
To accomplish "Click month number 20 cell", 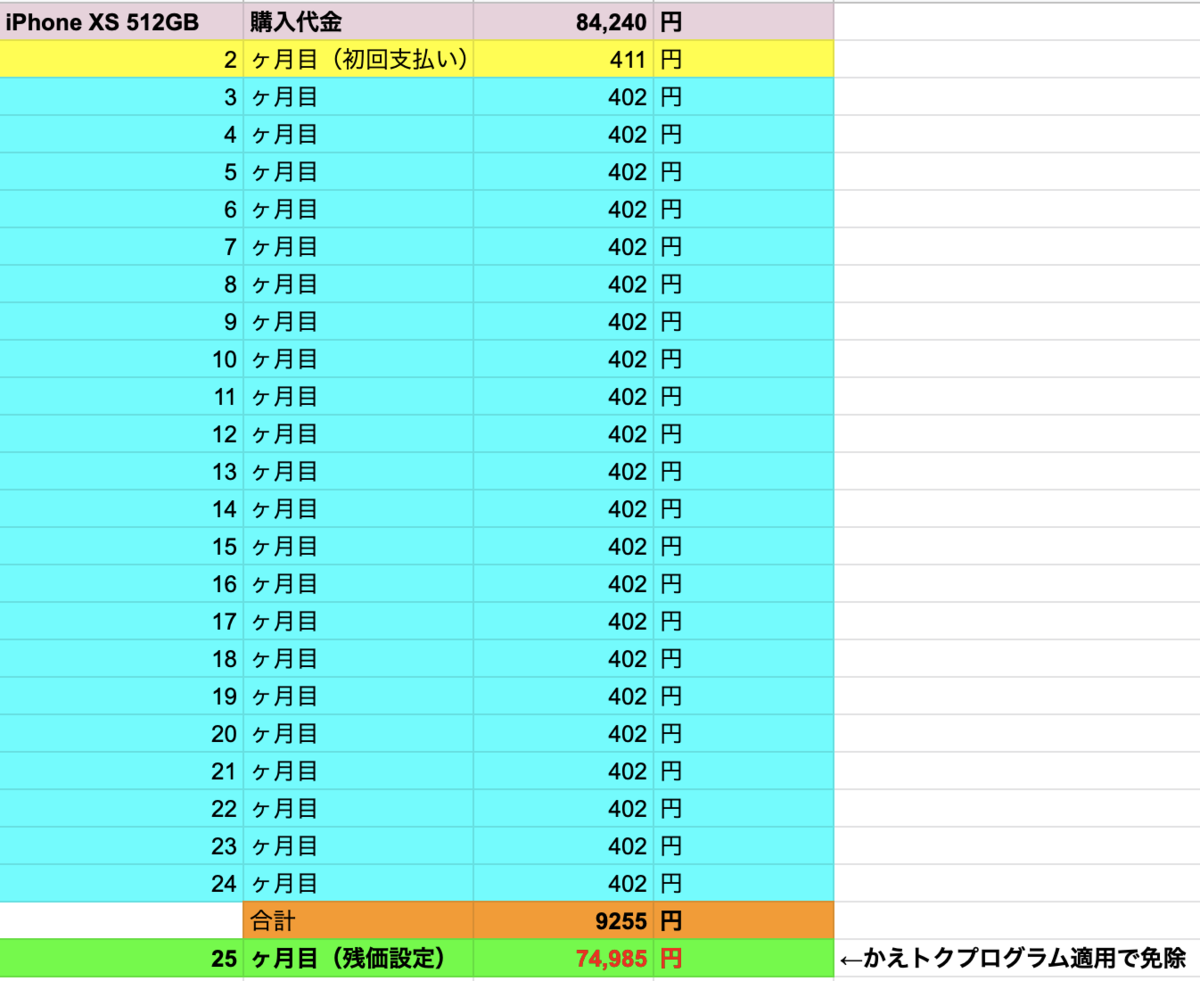I will click(x=121, y=735).
